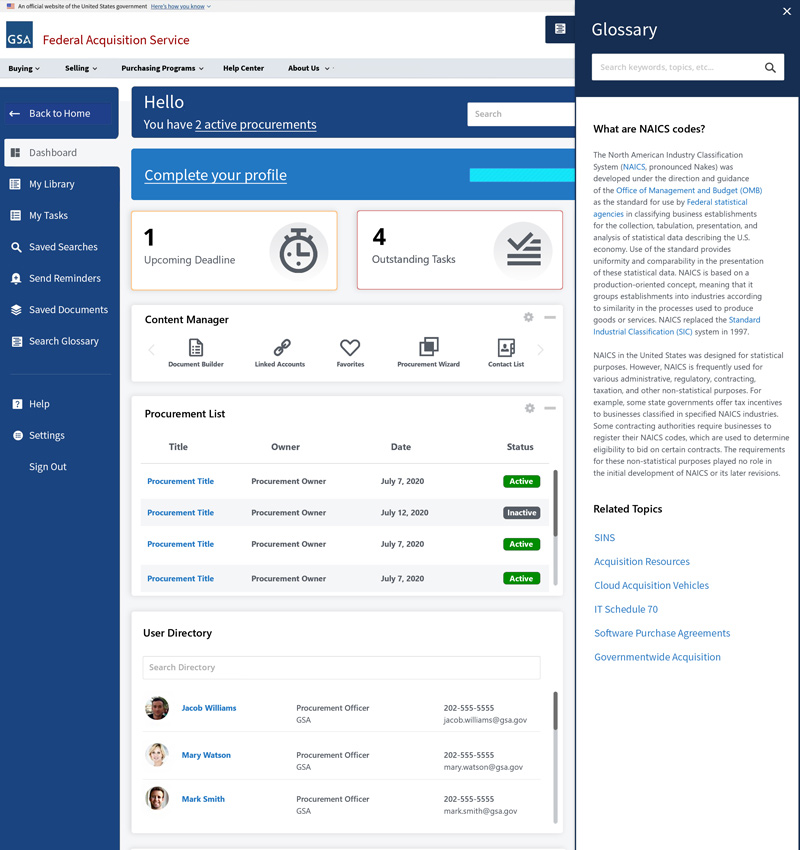Select Saved Searches in sidebar
Image resolution: width=800 pixels, height=850 pixels.
(x=62, y=247)
